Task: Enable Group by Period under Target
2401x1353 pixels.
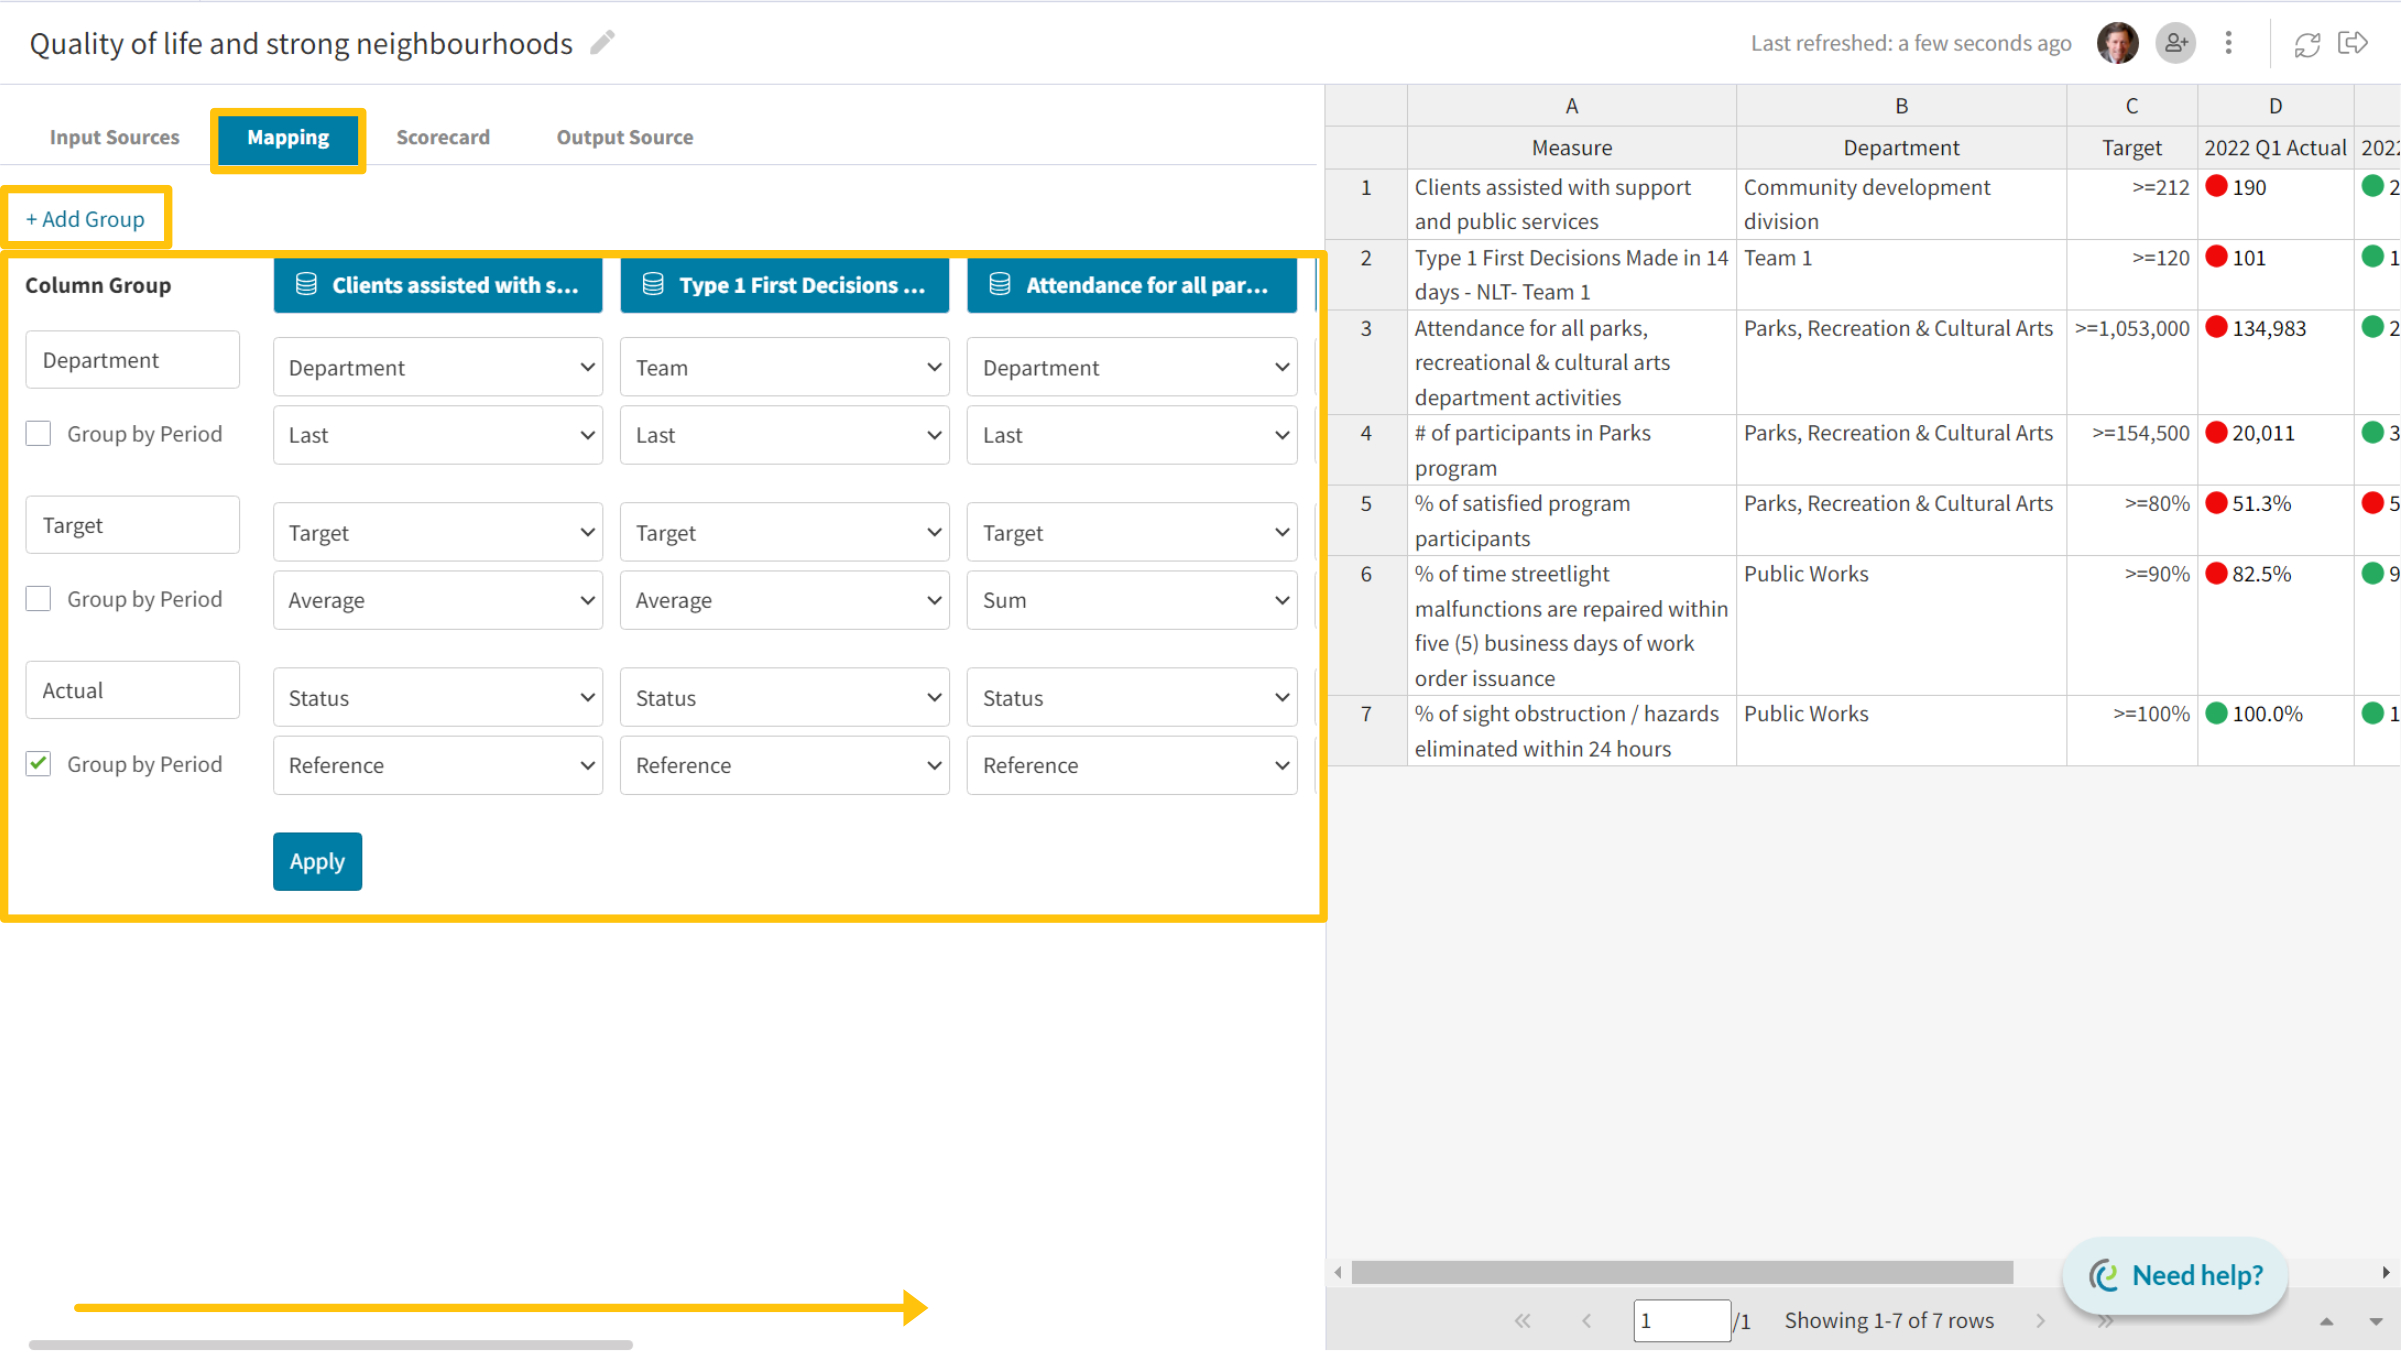Action: (38, 598)
